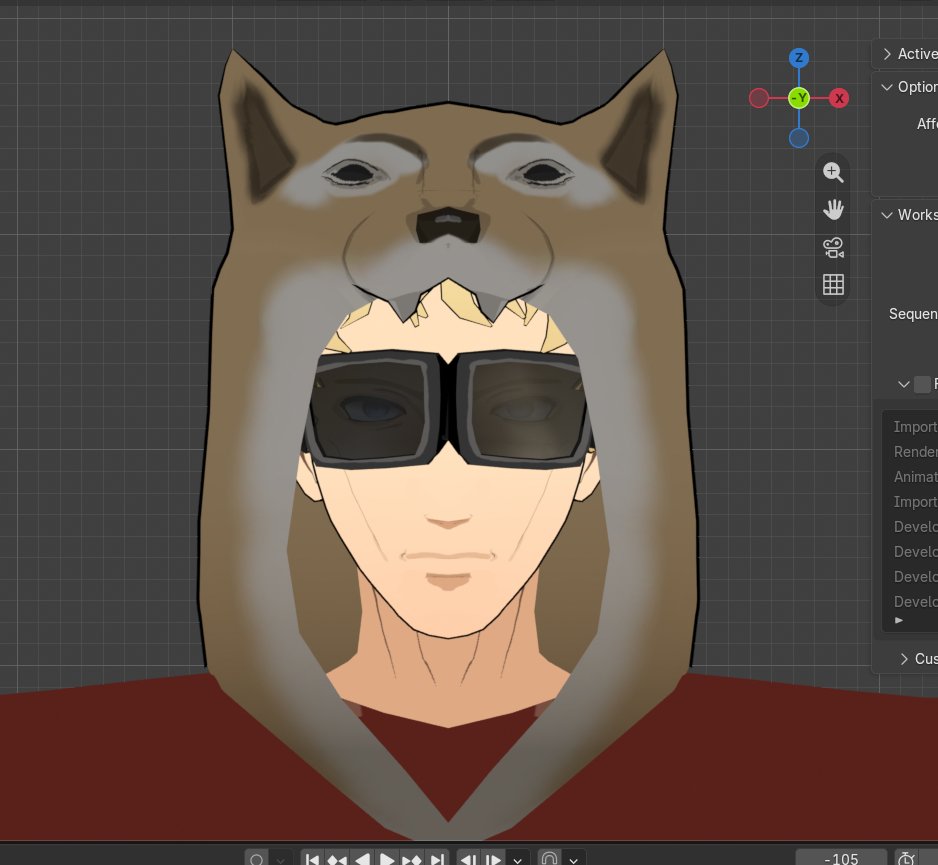Switch orthographic/perspective with the grid icon
Image resolution: width=938 pixels, height=865 pixels.
click(833, 284)
